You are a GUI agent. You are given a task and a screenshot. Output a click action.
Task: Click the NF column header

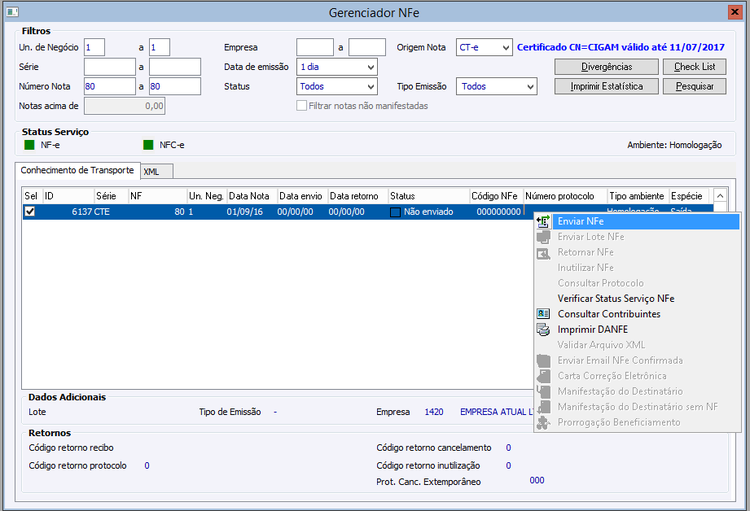[x=157, y=196]
